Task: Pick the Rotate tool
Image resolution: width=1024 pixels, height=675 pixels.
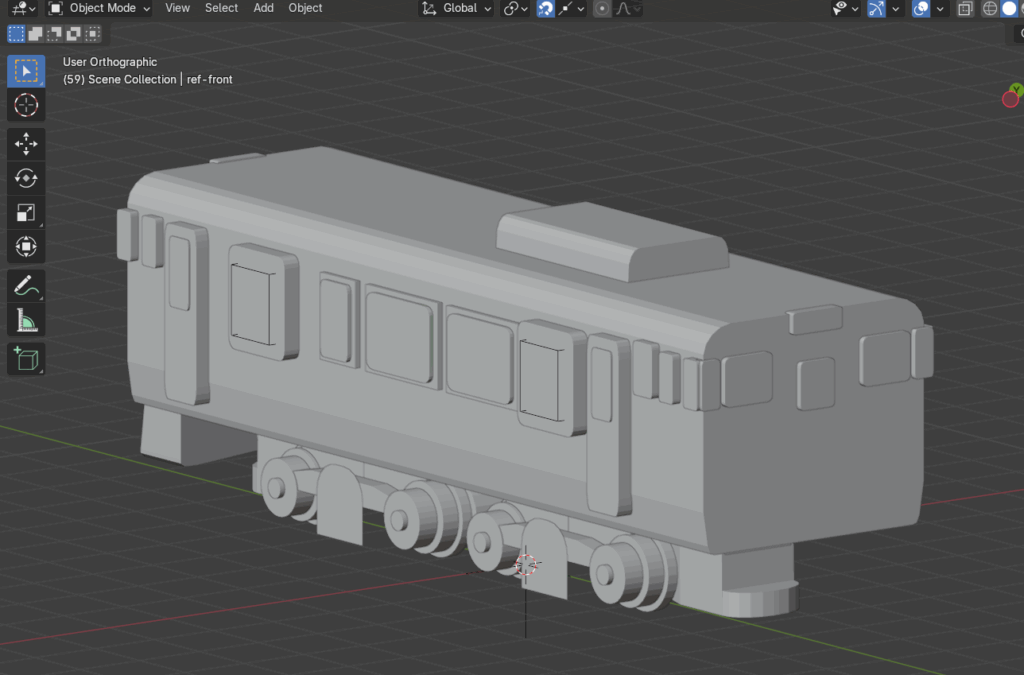Action: tap(26, 178)
